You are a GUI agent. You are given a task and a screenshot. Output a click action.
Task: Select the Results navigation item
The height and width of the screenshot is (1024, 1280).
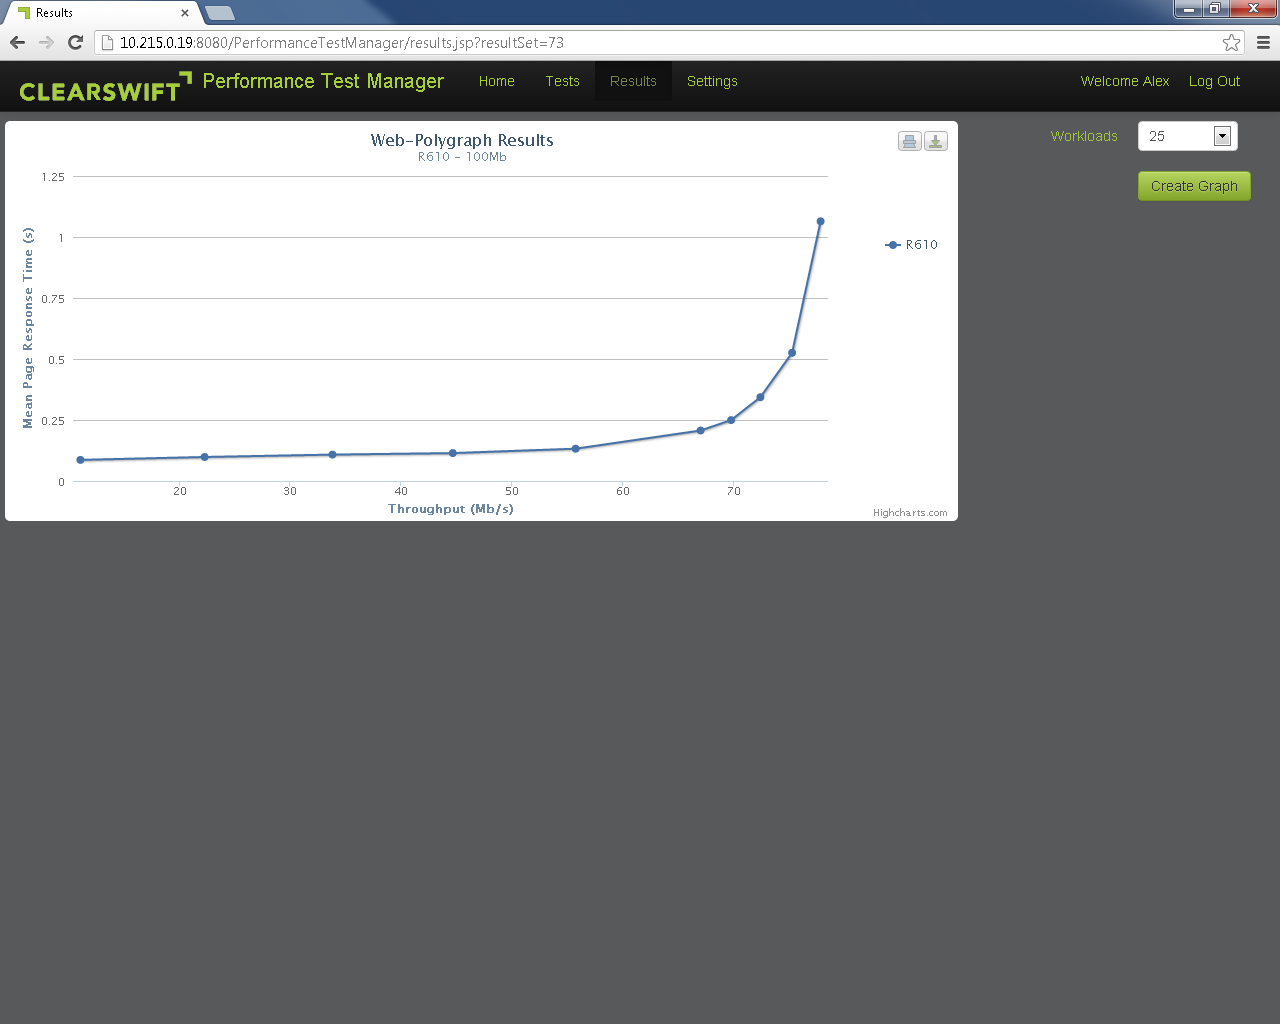pos(633,81)
